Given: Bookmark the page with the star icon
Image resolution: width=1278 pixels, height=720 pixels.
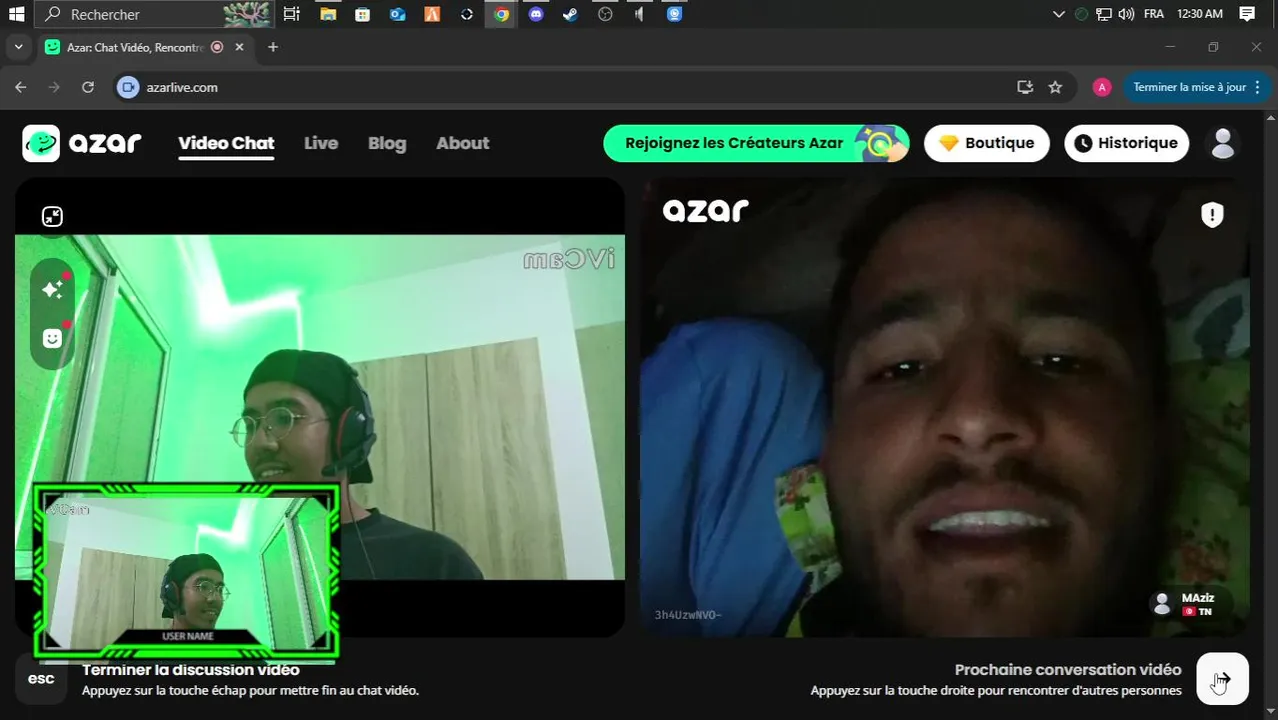Looking at the screenshot, I should [x=1055, y=87].
